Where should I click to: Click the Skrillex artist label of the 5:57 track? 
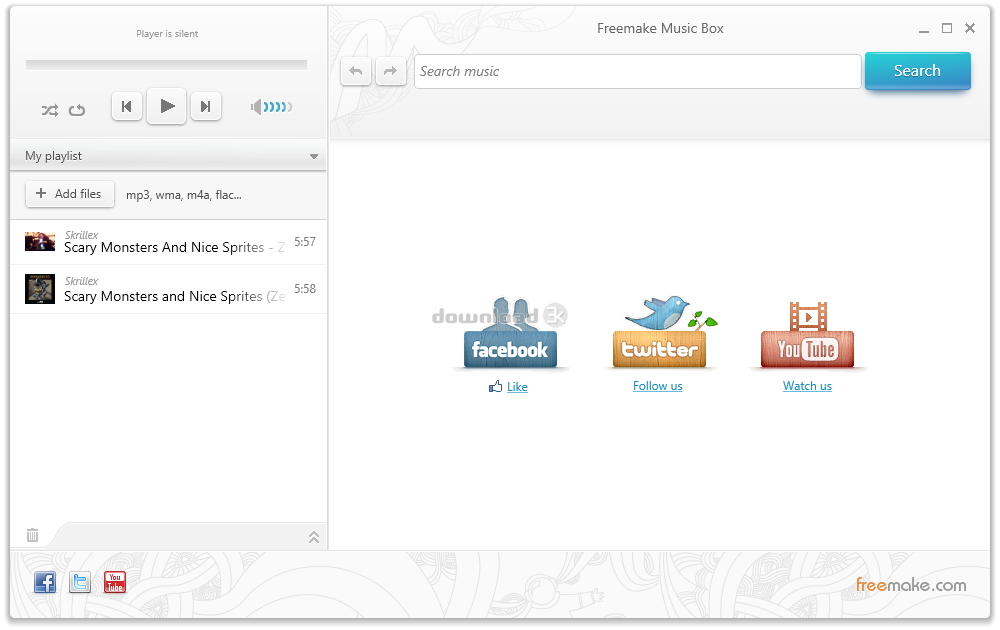tap(81, 235)
